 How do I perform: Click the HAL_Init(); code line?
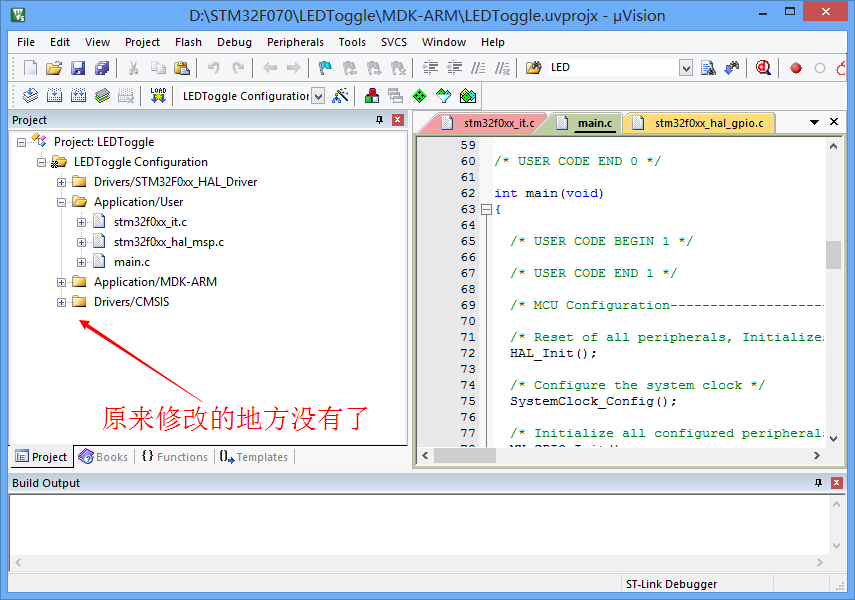[x=553, y=353]
